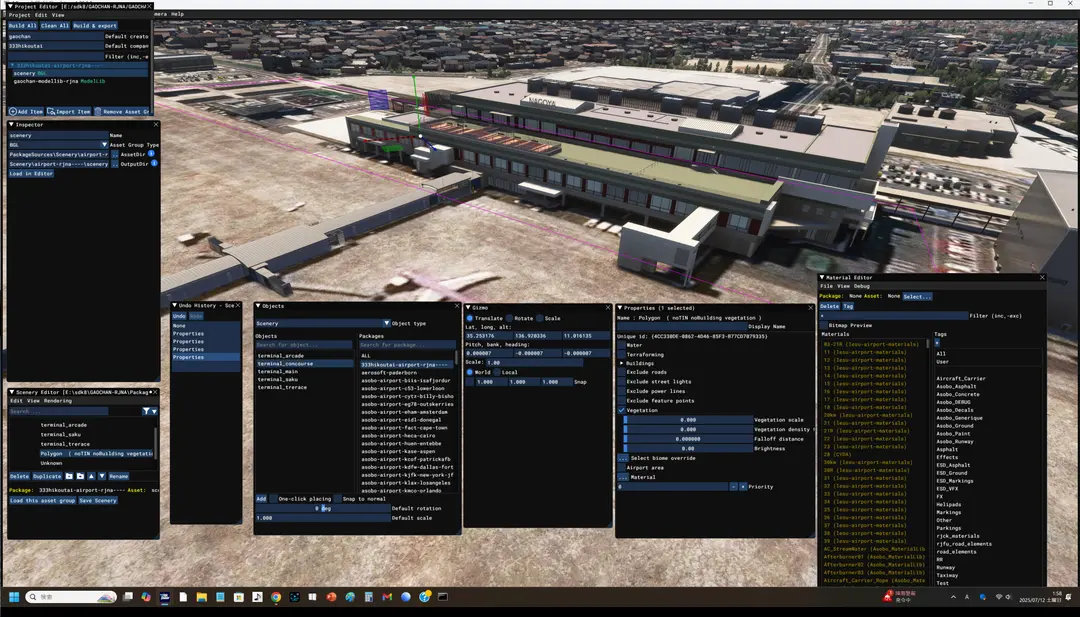Viewport: 1080px width, 617px height.
Task: Click the Build & export button
Action: [x=95, y=25]
